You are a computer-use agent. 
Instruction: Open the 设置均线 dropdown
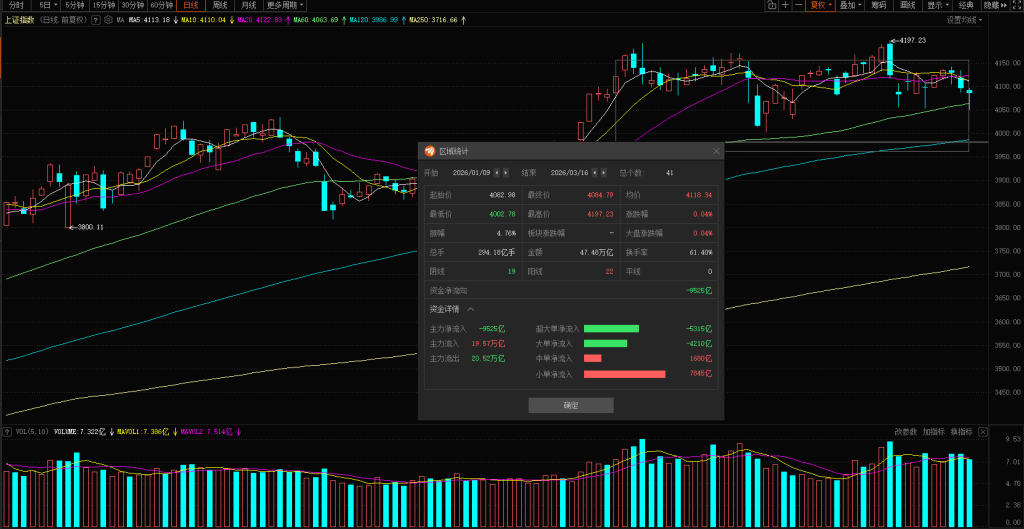964,19
